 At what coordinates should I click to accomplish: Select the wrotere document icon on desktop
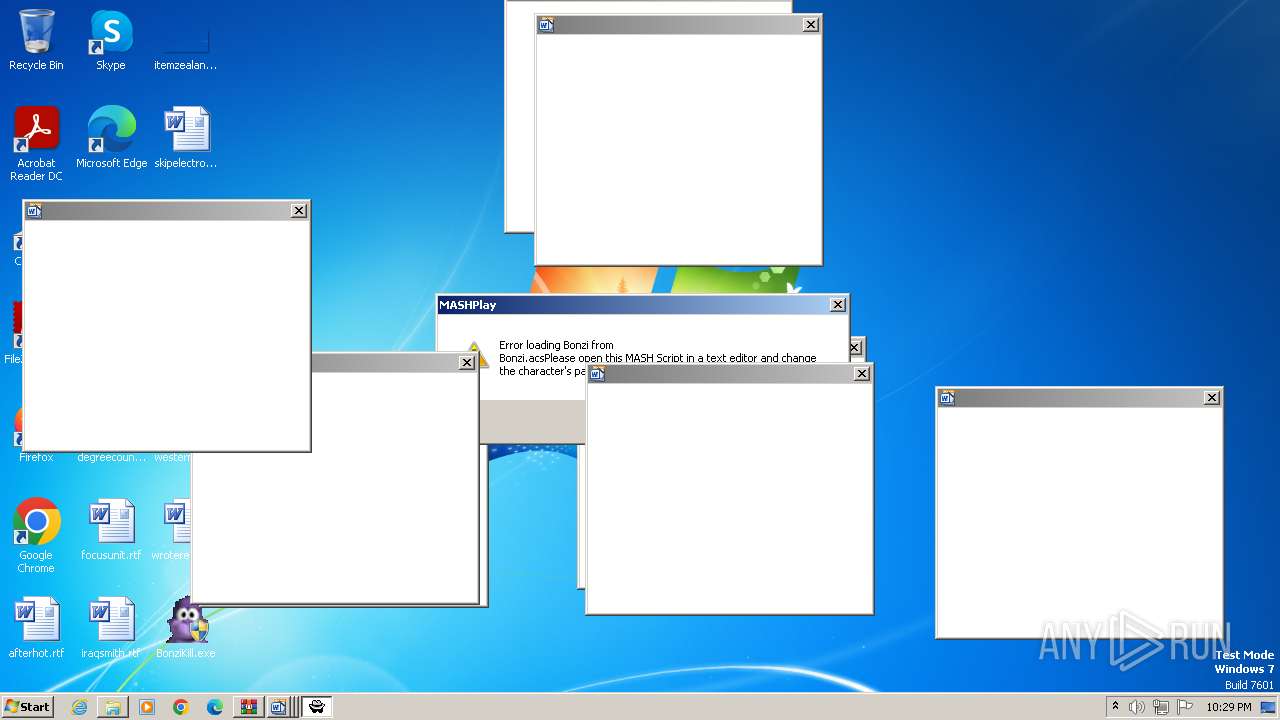[176, 529]
